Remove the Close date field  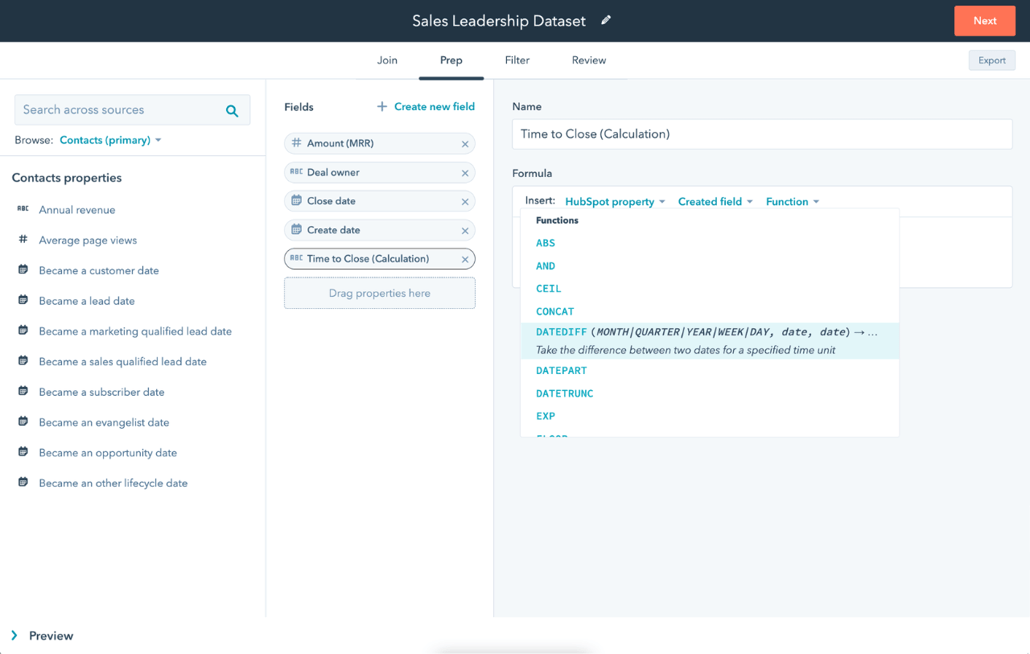point(465,202)
